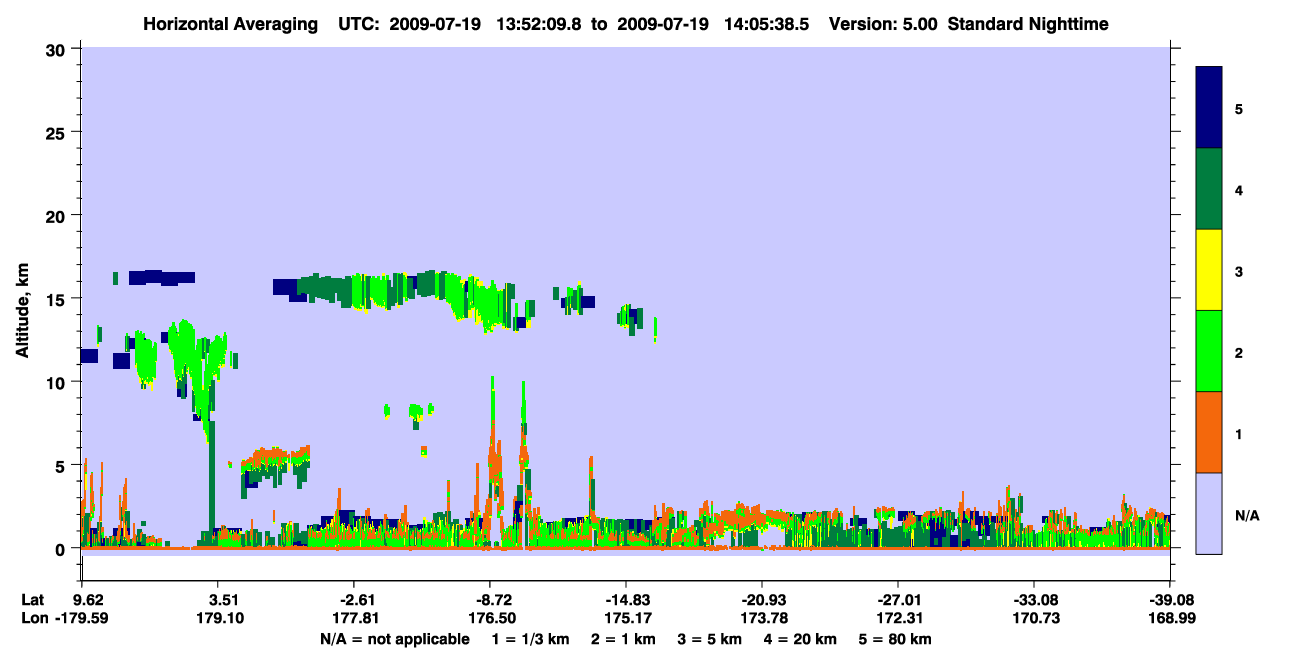1300x667 pixels.
Task: Click the colorbar label 5
Action: pyautogui.click(x=1239, y=108)
